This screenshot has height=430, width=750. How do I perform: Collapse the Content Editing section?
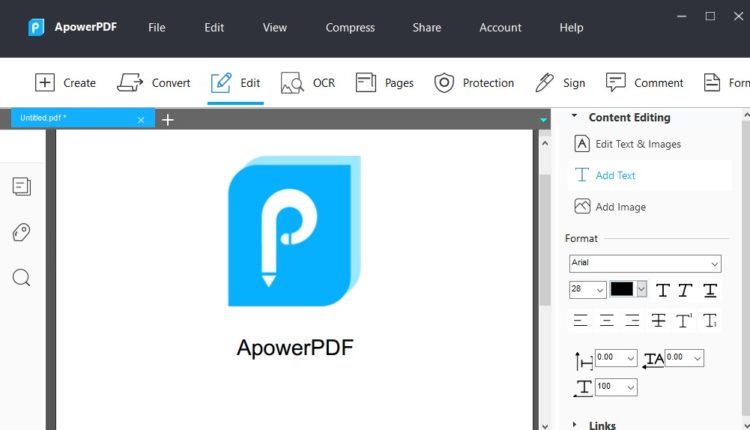pos(574,116)
